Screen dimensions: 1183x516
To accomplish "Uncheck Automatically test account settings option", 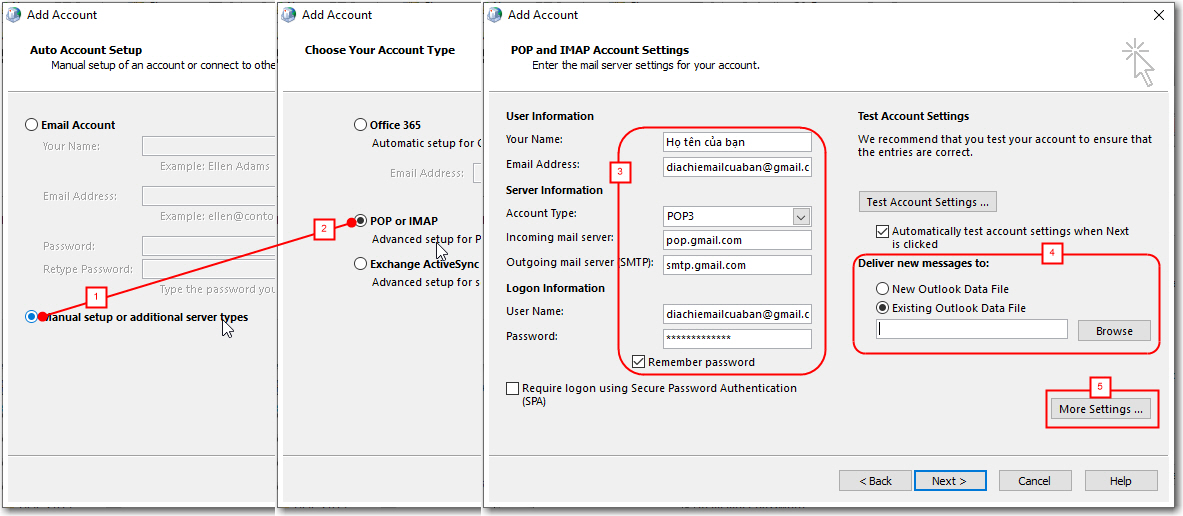I will click(882, 231).
